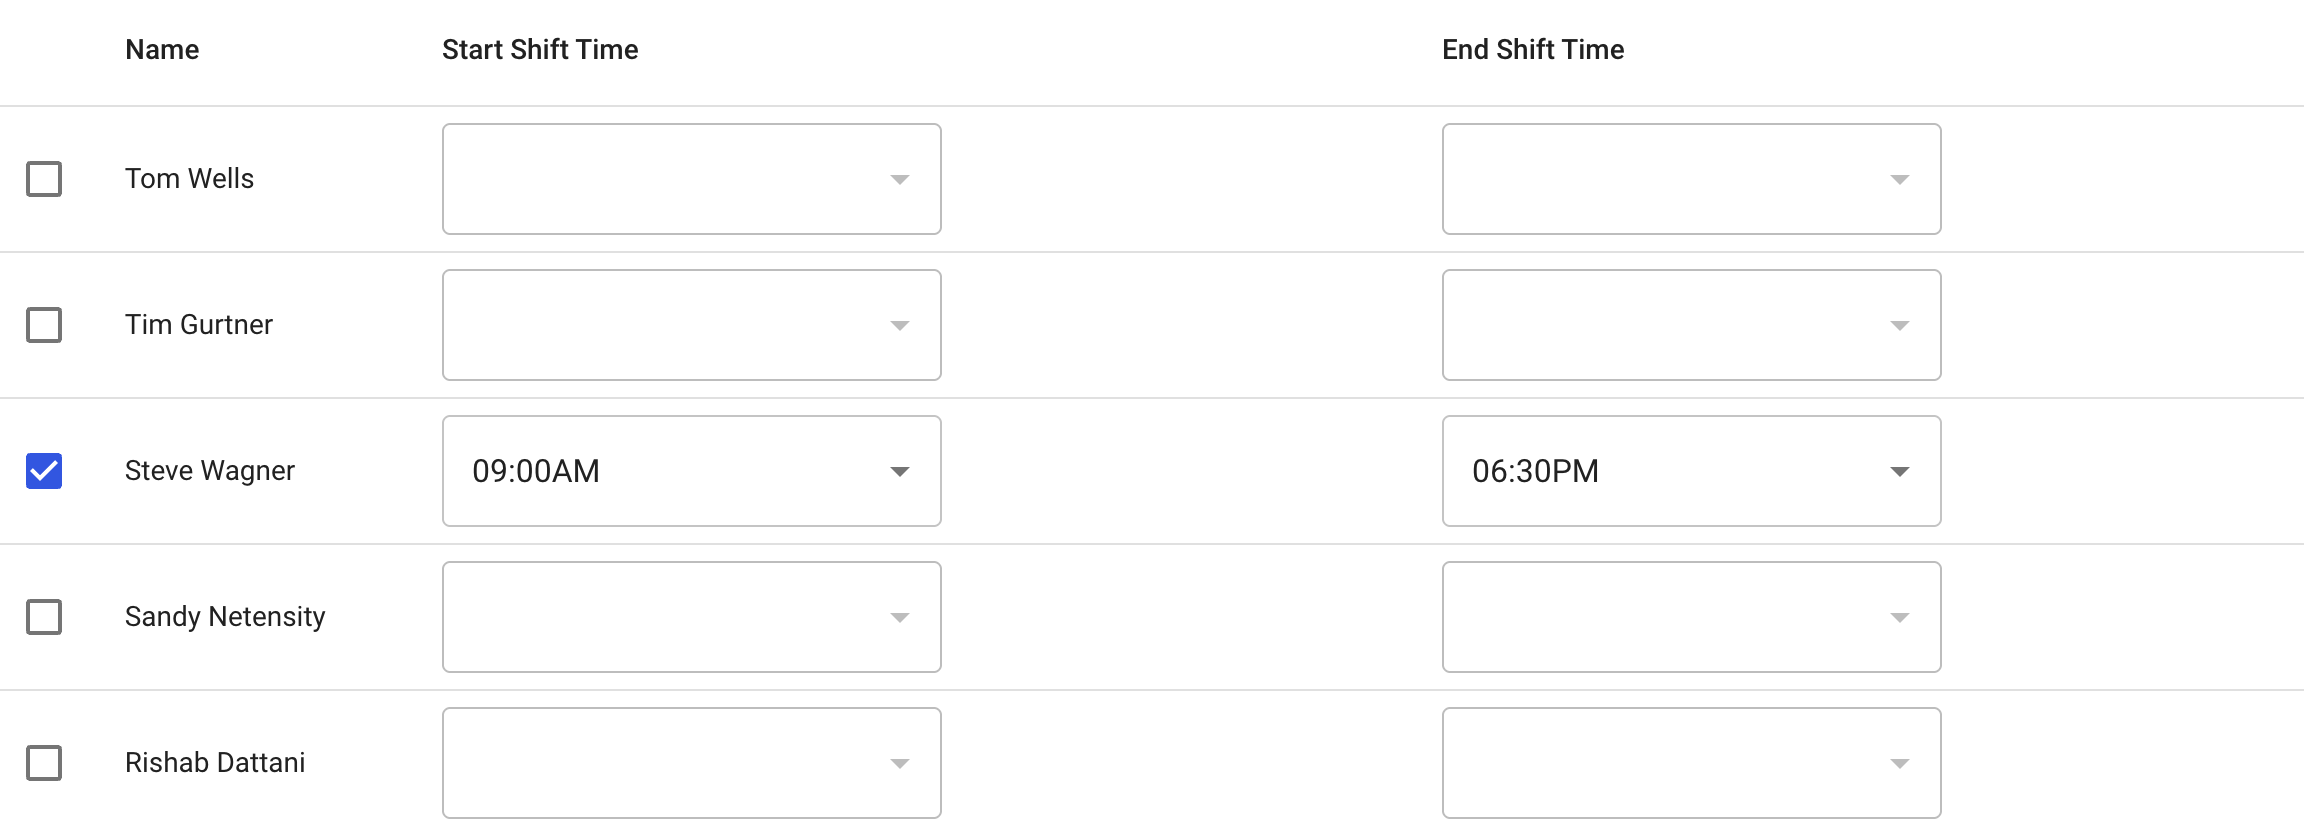Viewport: 2304px width, 830px height.
Task: Open Sandy Netensity's End Shift Time dropdown
Action: pyautogui.click(x=1691, y=617)
